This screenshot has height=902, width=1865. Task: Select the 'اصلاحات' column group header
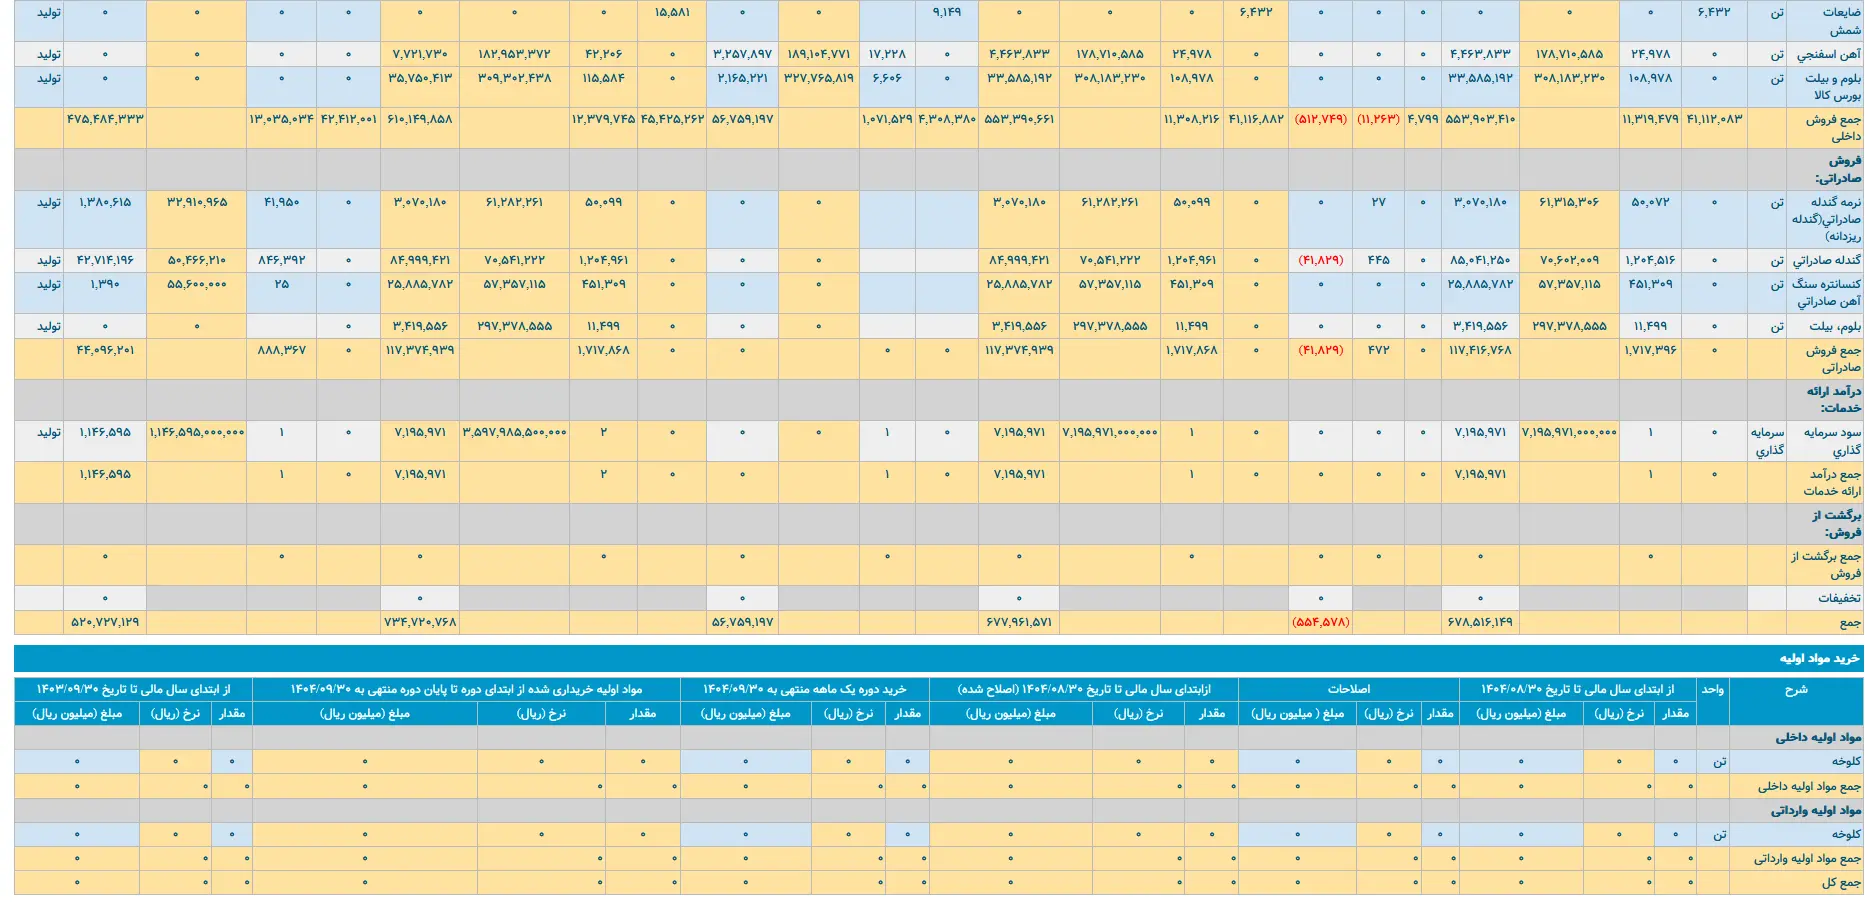[x=1347, y=690]
